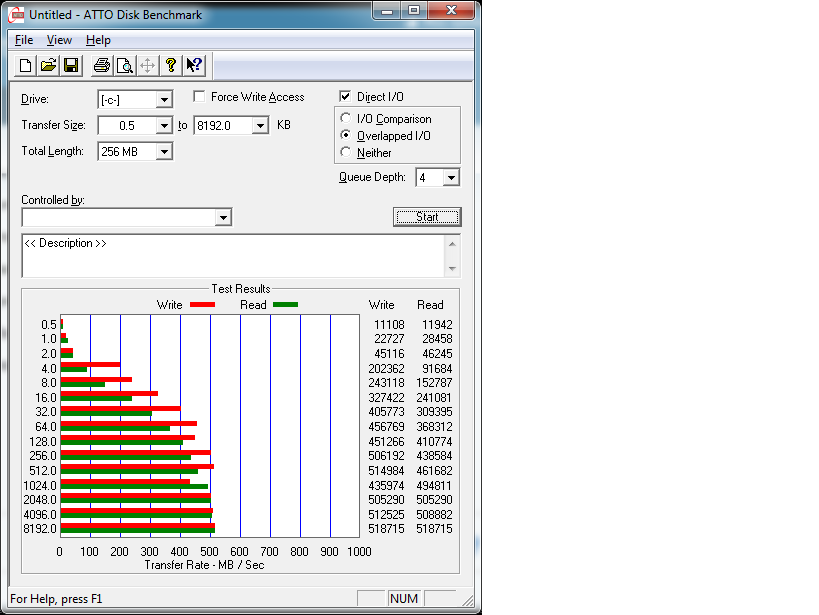Click the 505290 write value for 2048.0

pos(387,500)
